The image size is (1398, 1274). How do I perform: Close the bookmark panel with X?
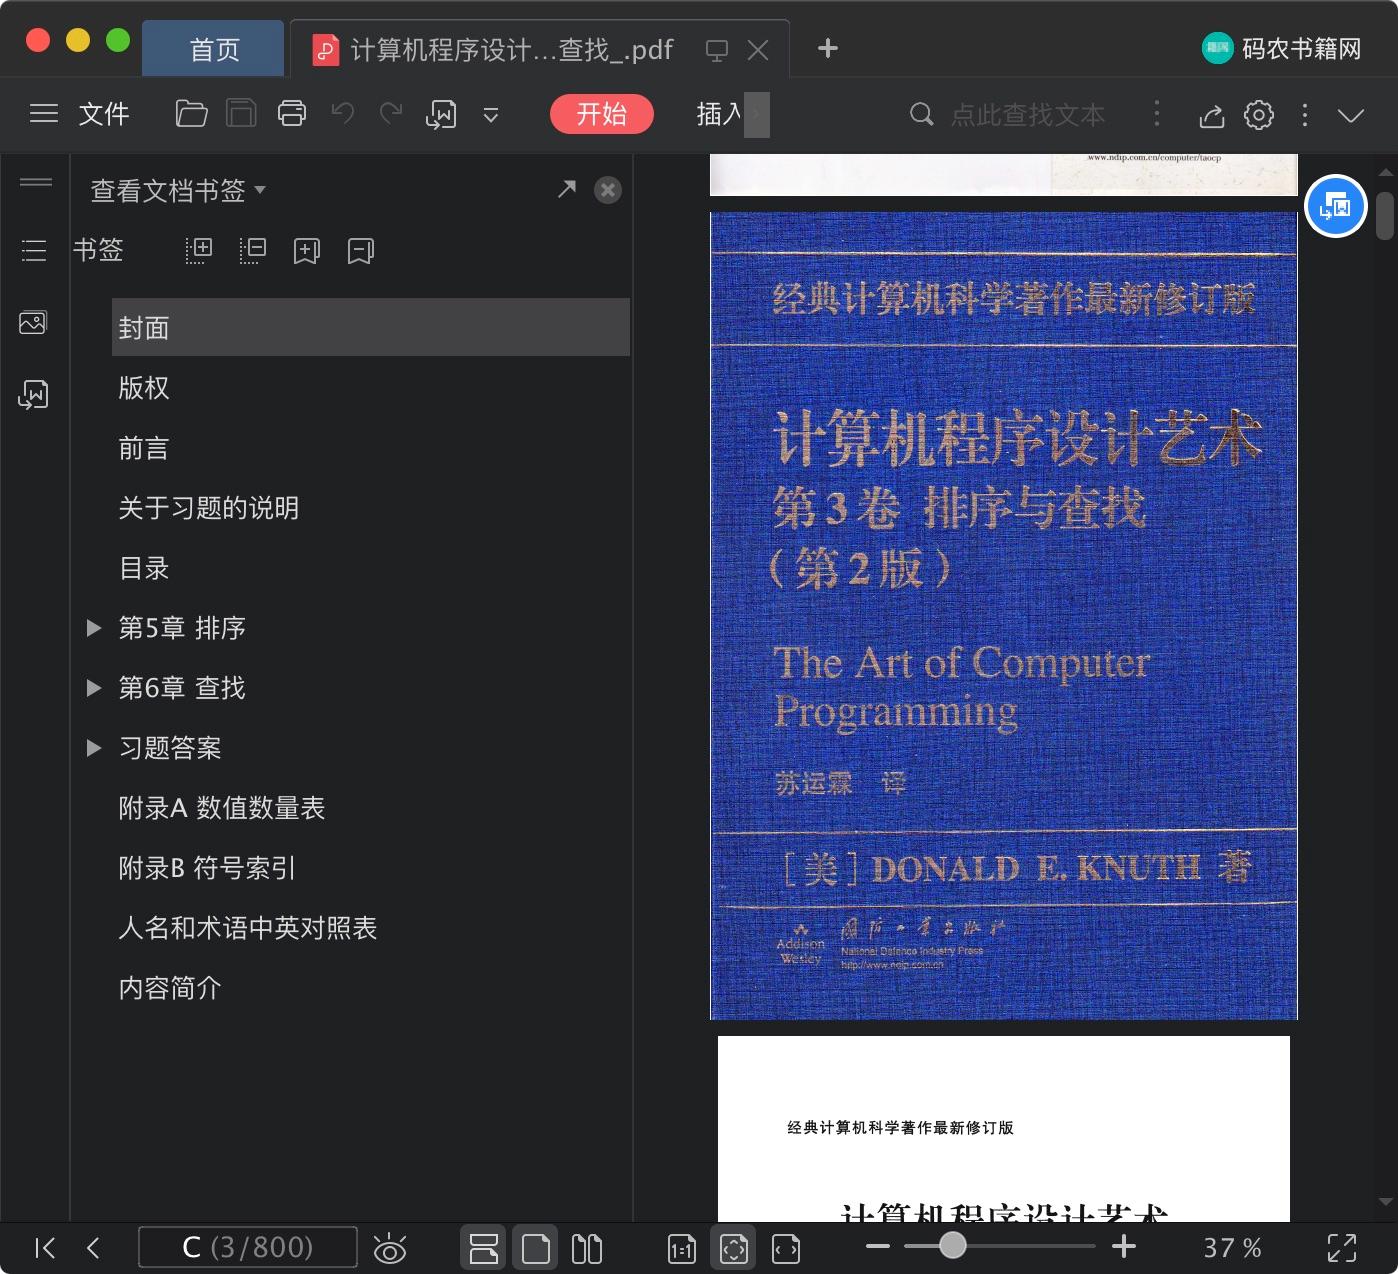pyautogui.click(x=608, y=190)
